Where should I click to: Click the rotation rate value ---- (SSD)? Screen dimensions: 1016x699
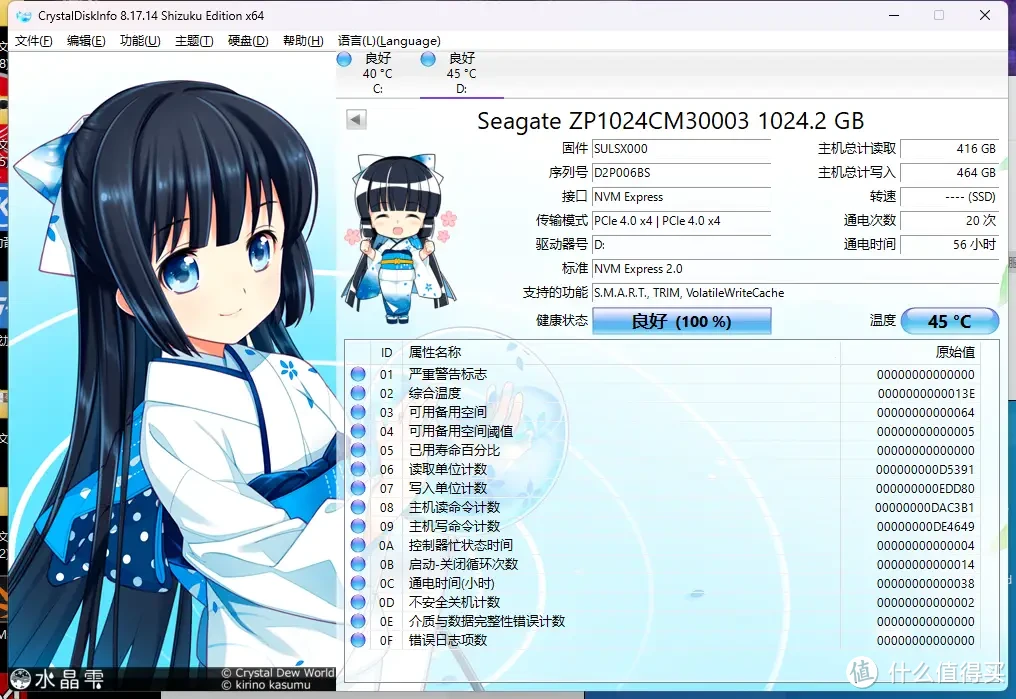click(949, 197)
